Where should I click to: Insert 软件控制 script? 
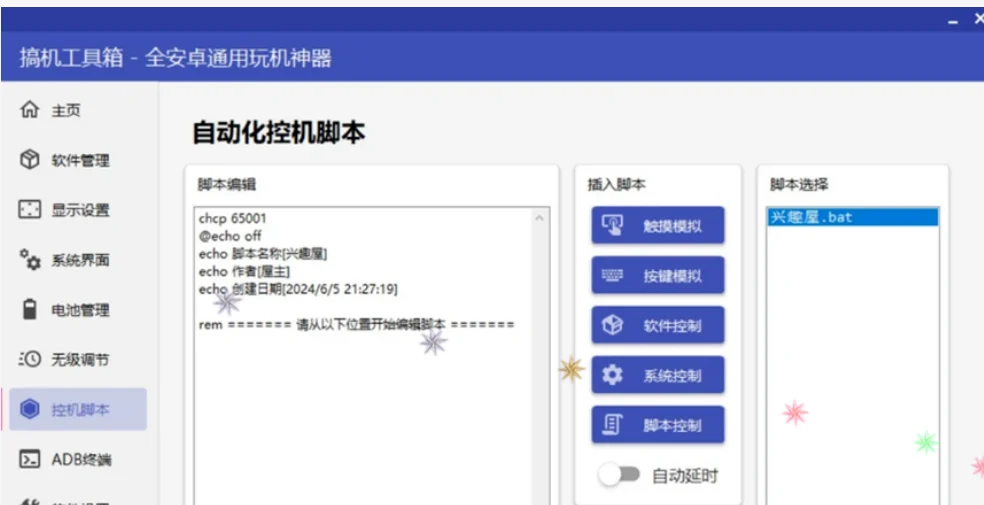[658, 325]
